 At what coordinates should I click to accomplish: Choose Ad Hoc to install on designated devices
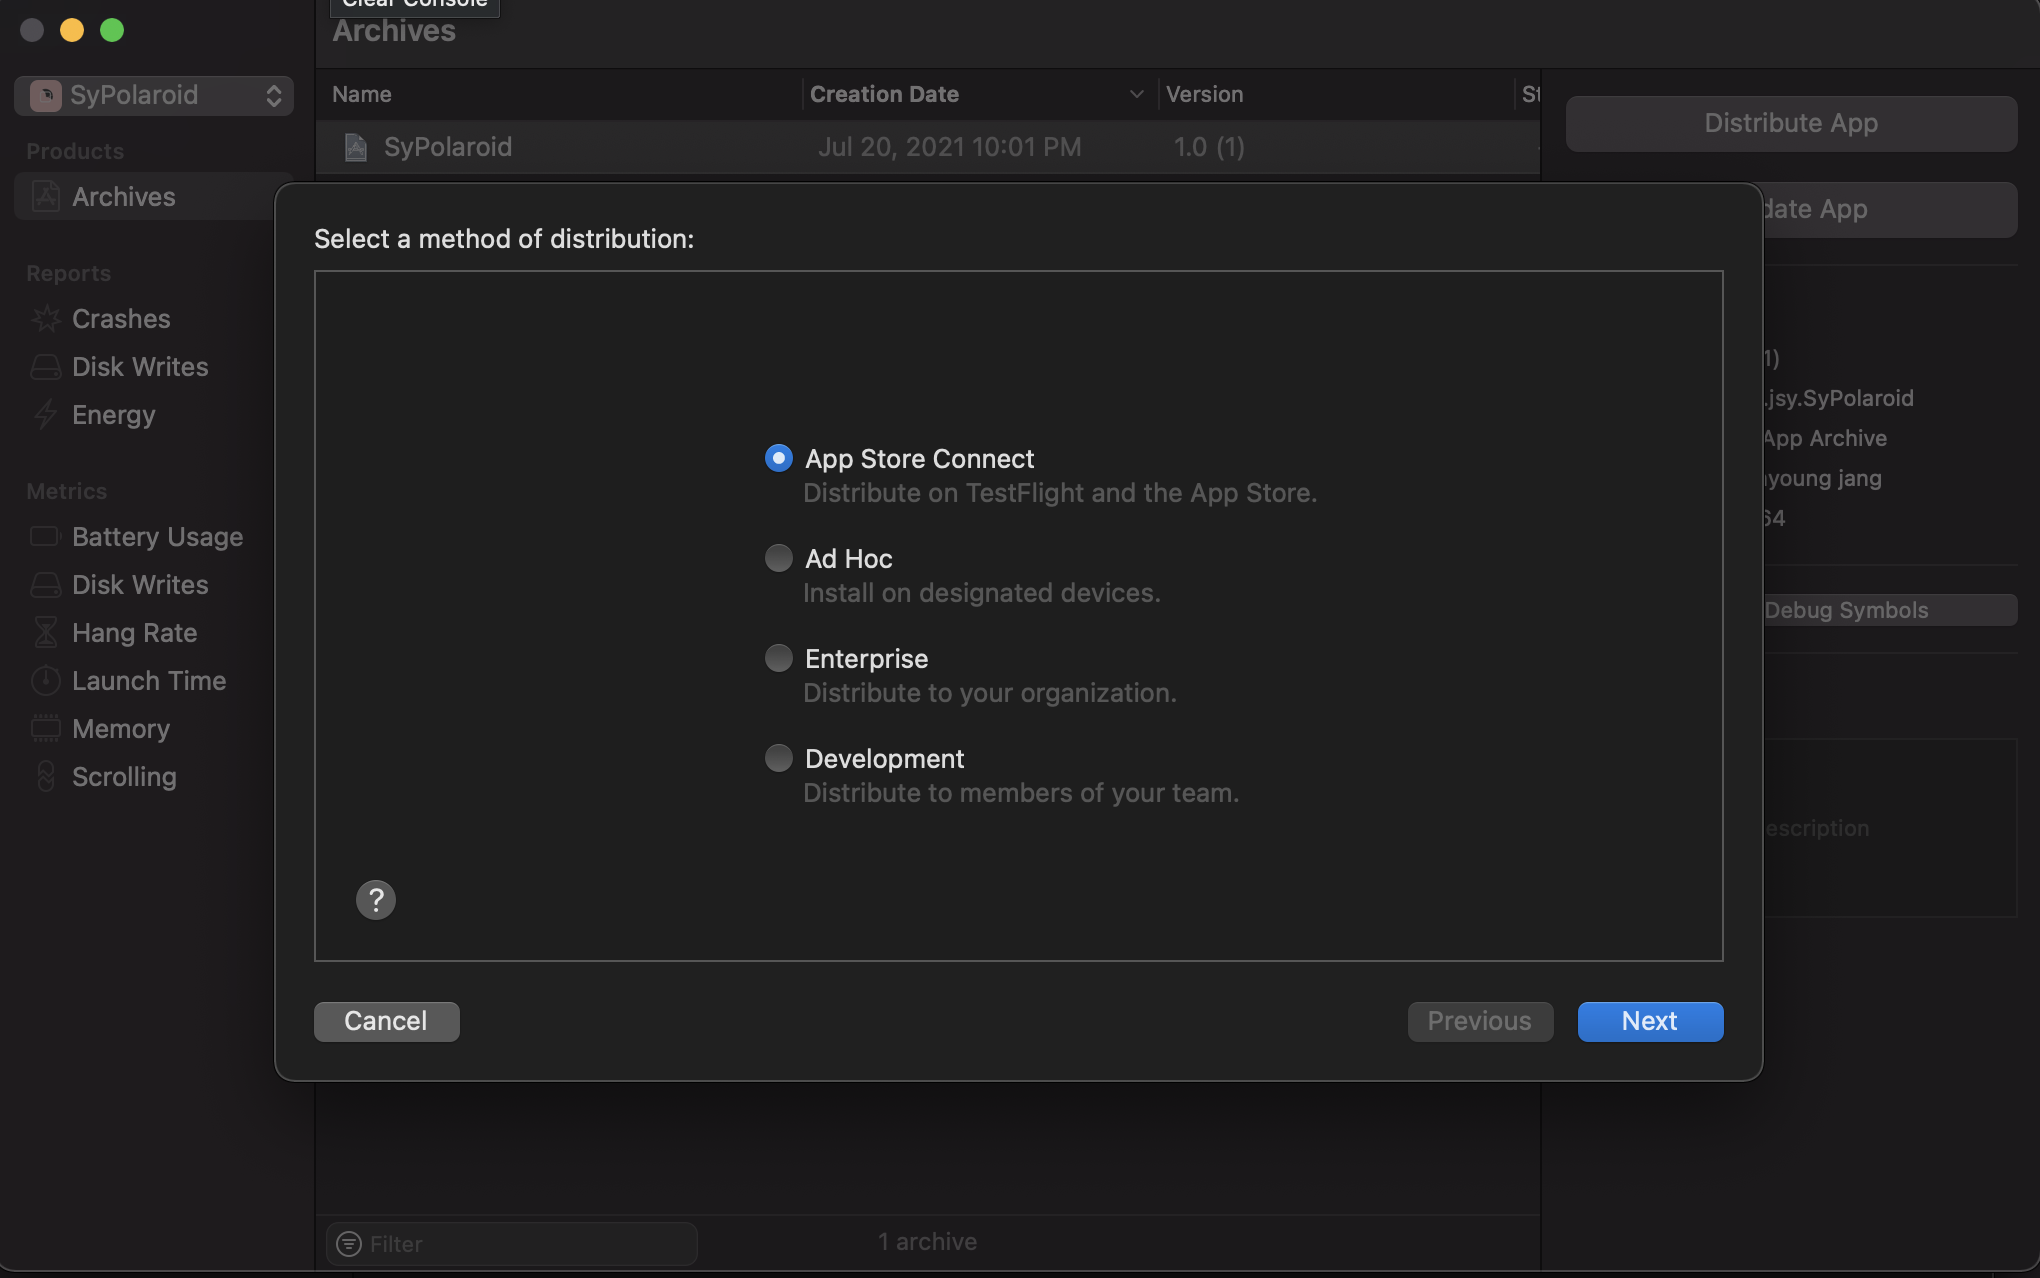778,558
